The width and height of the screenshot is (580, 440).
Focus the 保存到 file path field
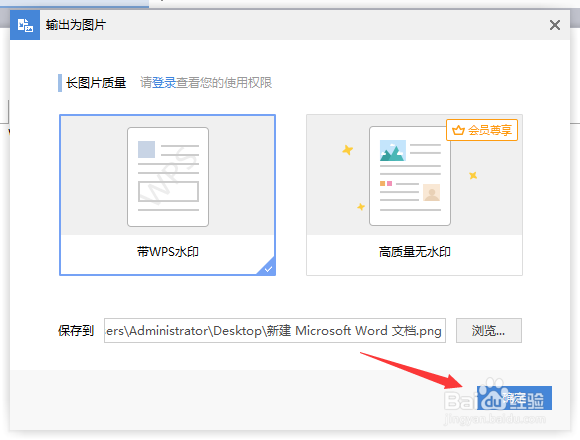274,330
